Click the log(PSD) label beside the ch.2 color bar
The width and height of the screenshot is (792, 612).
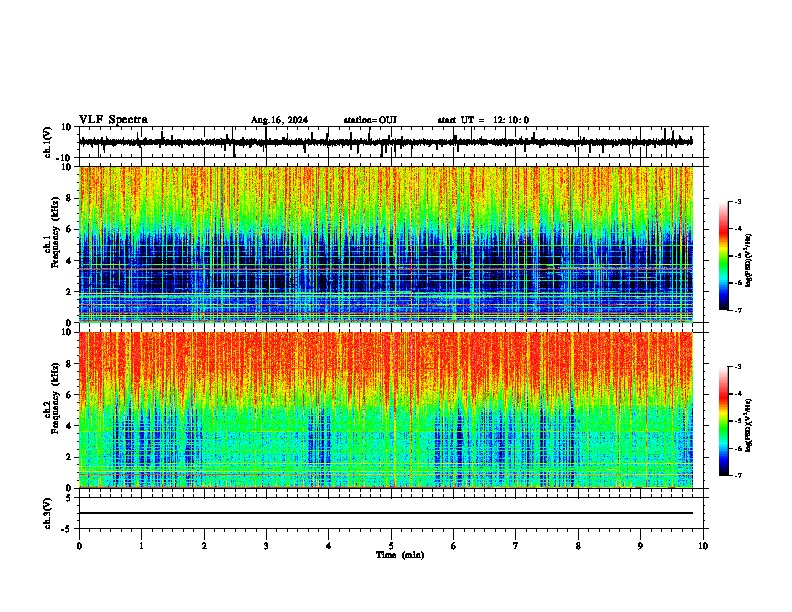748,425
